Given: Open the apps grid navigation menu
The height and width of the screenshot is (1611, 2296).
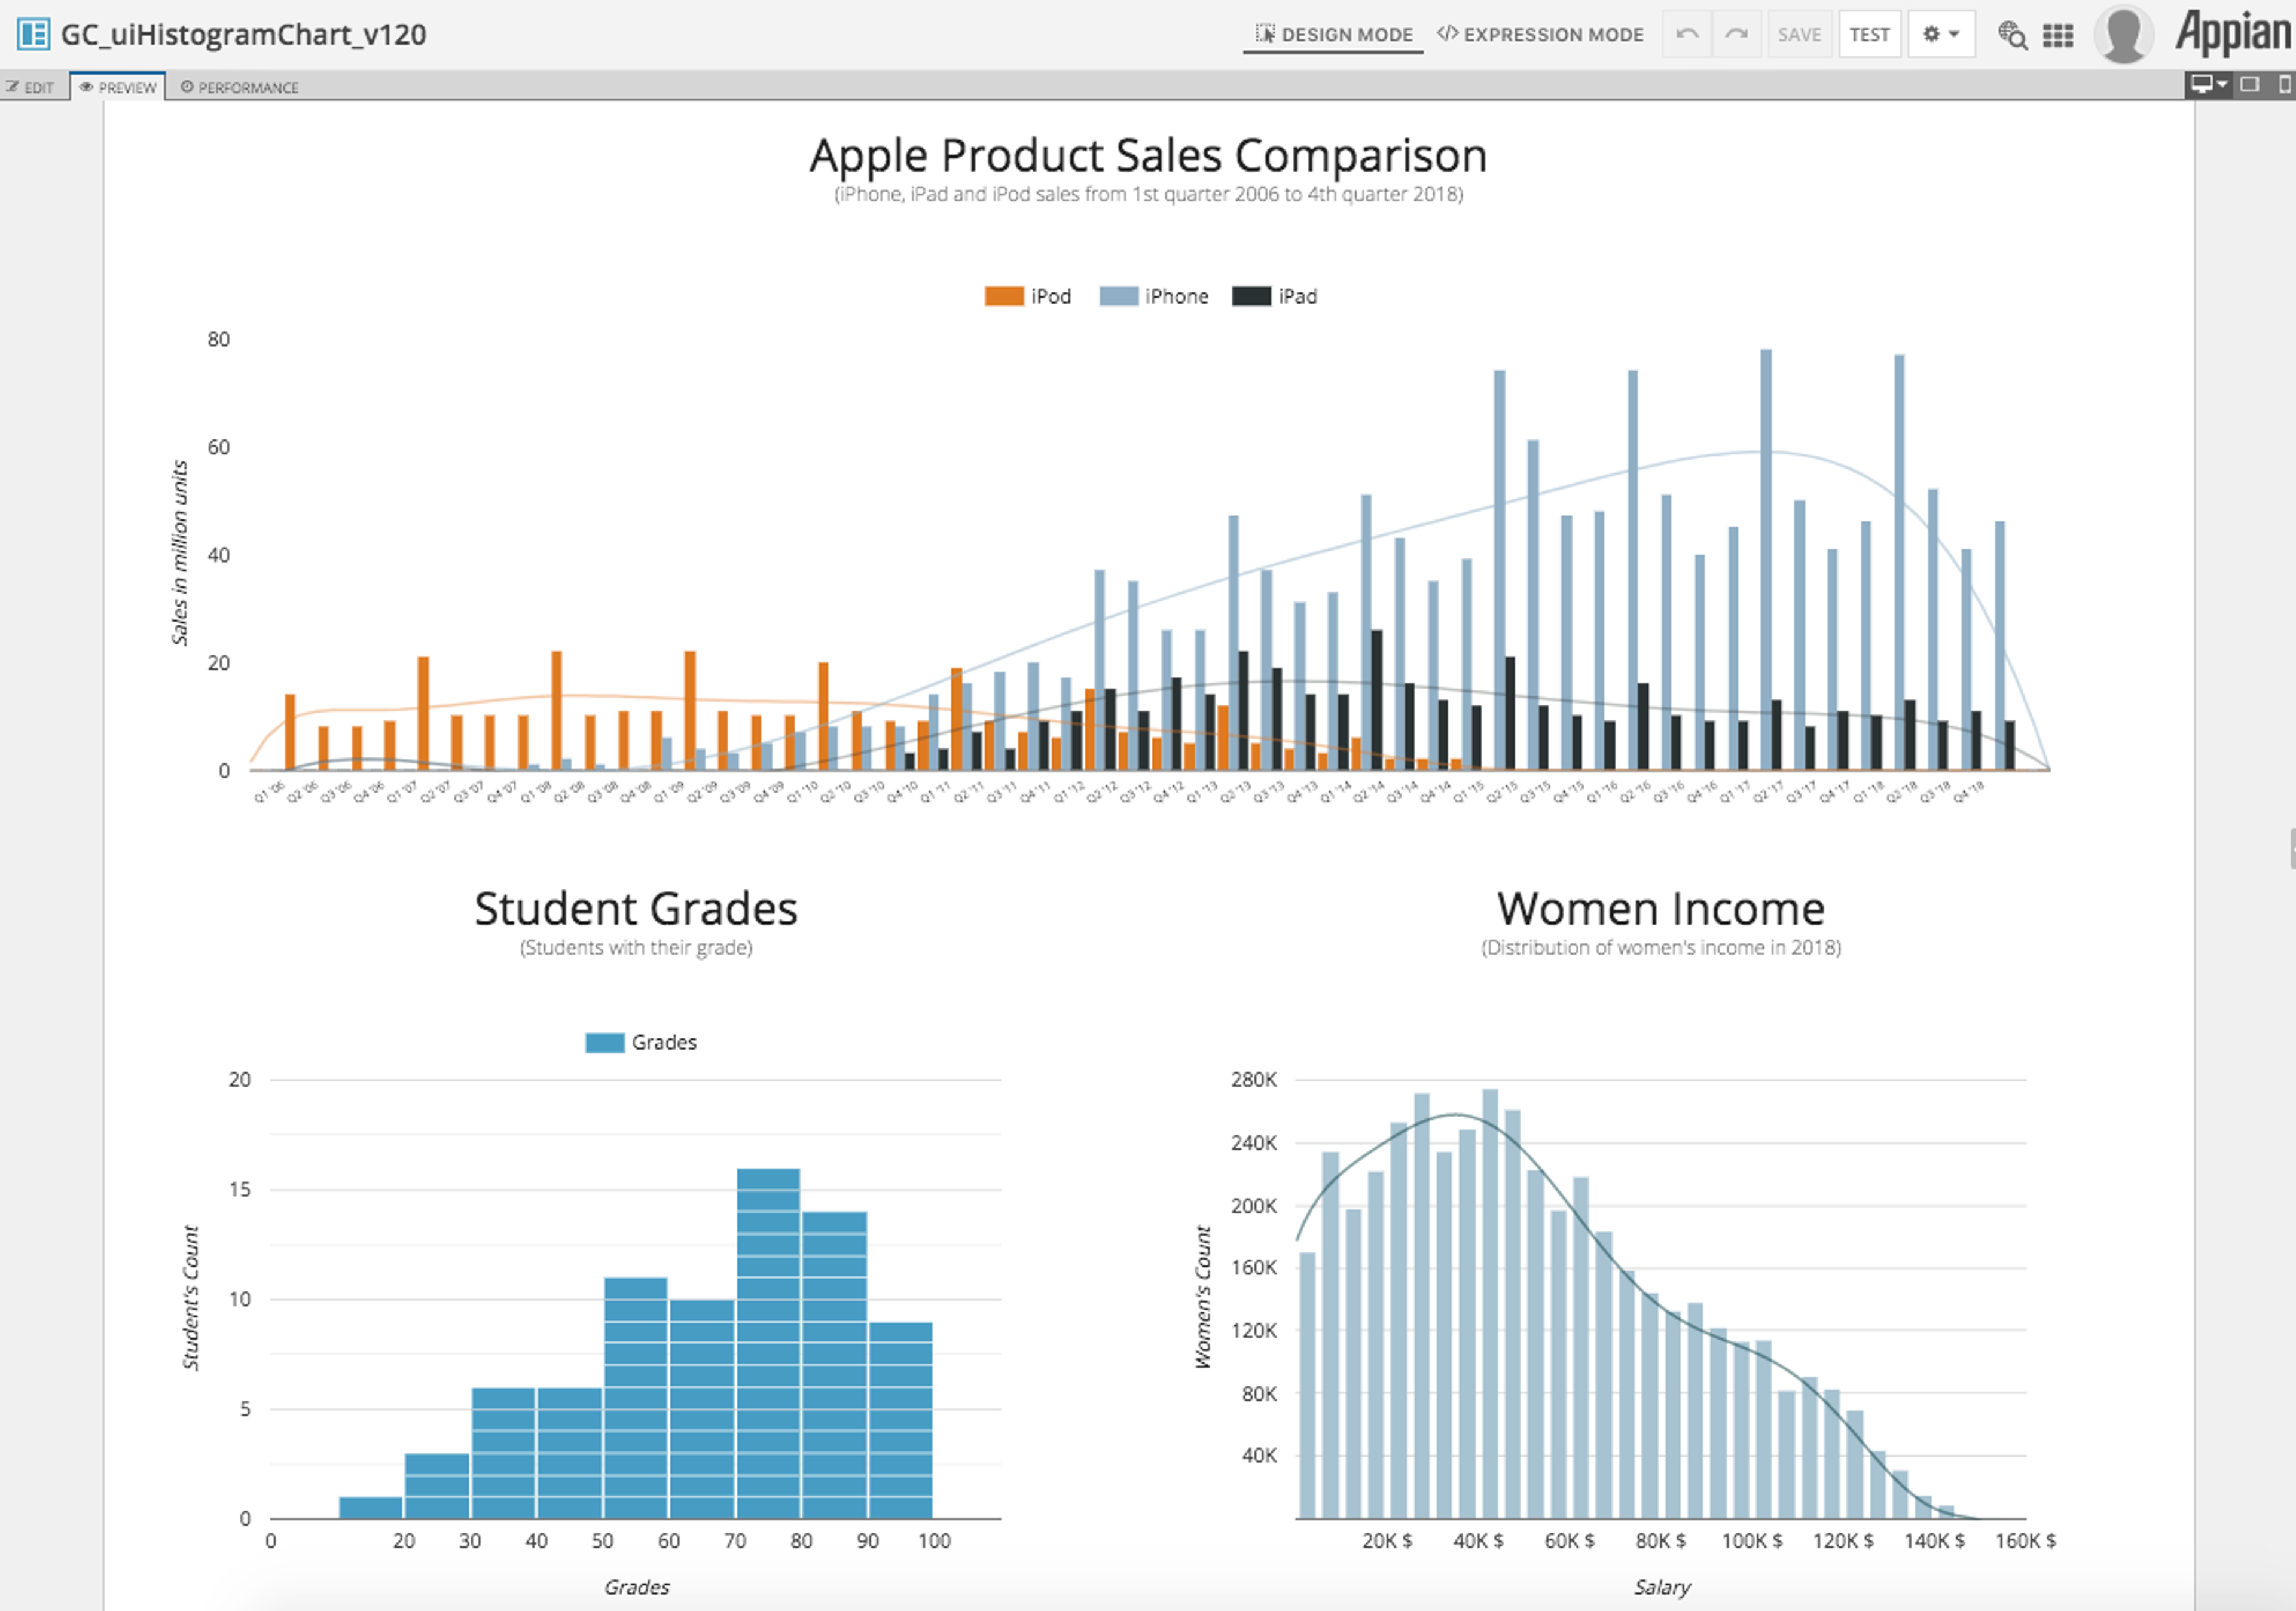Looking at the screenshot, I should (x=2058, y=35).
